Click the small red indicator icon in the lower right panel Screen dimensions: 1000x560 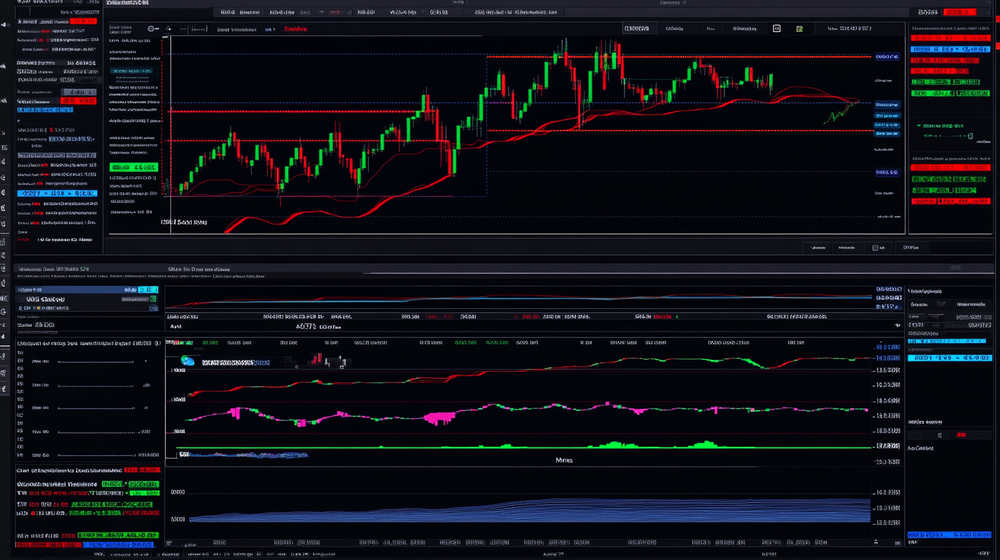961,435
